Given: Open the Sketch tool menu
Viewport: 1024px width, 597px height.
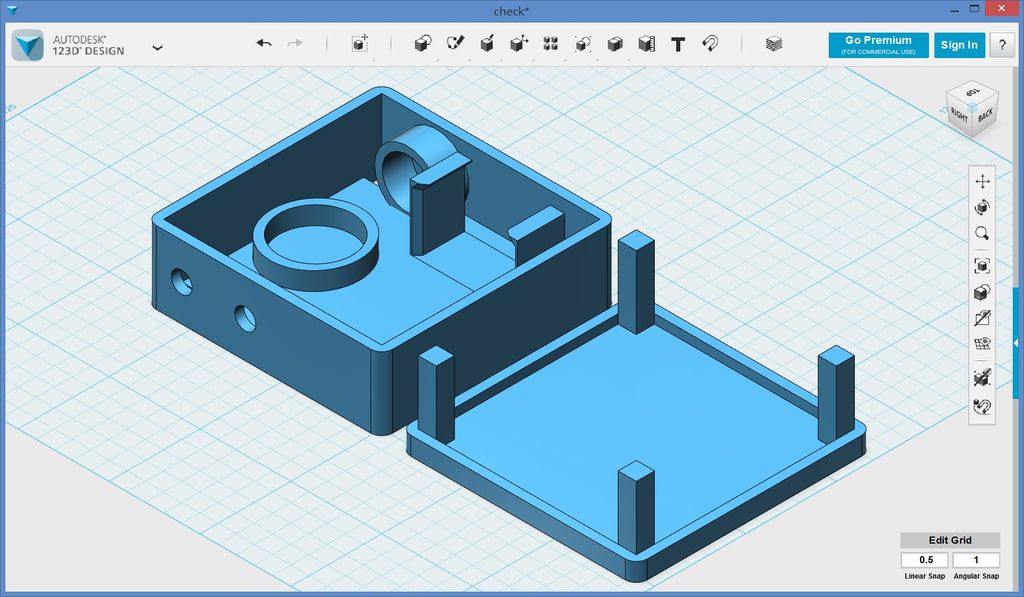Looking at the screenshot, I should [x=455, y=43].
